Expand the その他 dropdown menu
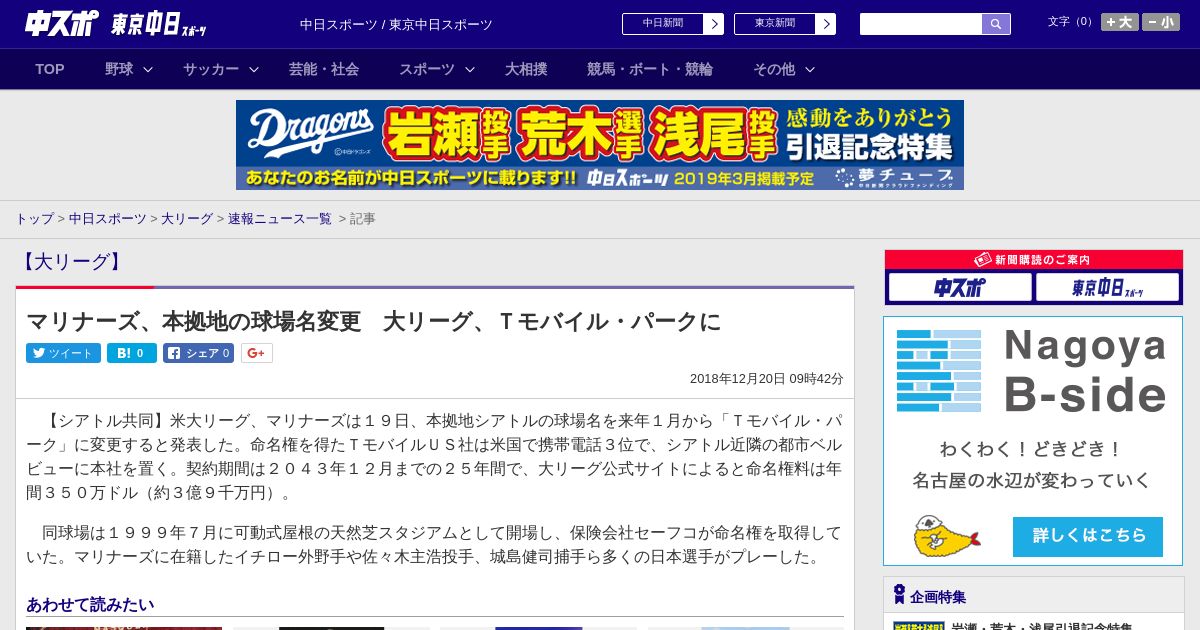The height and width of the screenshot is (630, 1200). [784, 69]
